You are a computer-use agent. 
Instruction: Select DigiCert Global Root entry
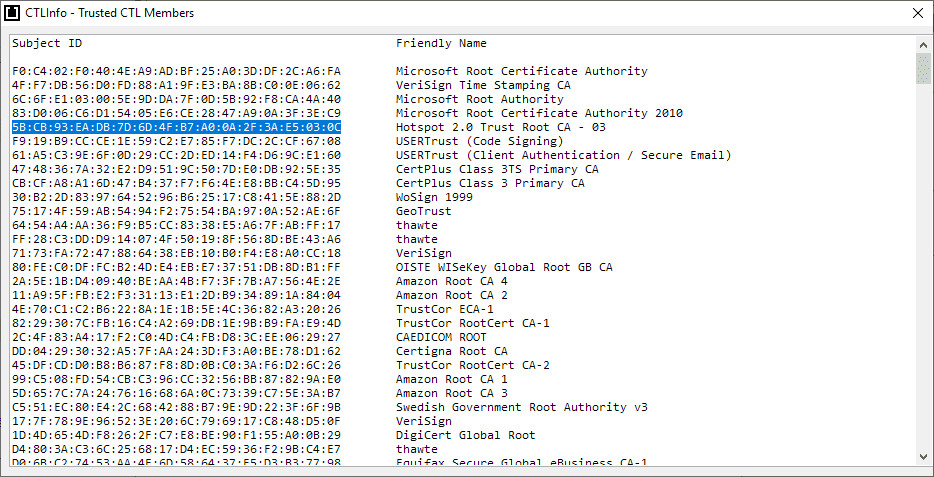pyautogui.click(x=465, y=435)
